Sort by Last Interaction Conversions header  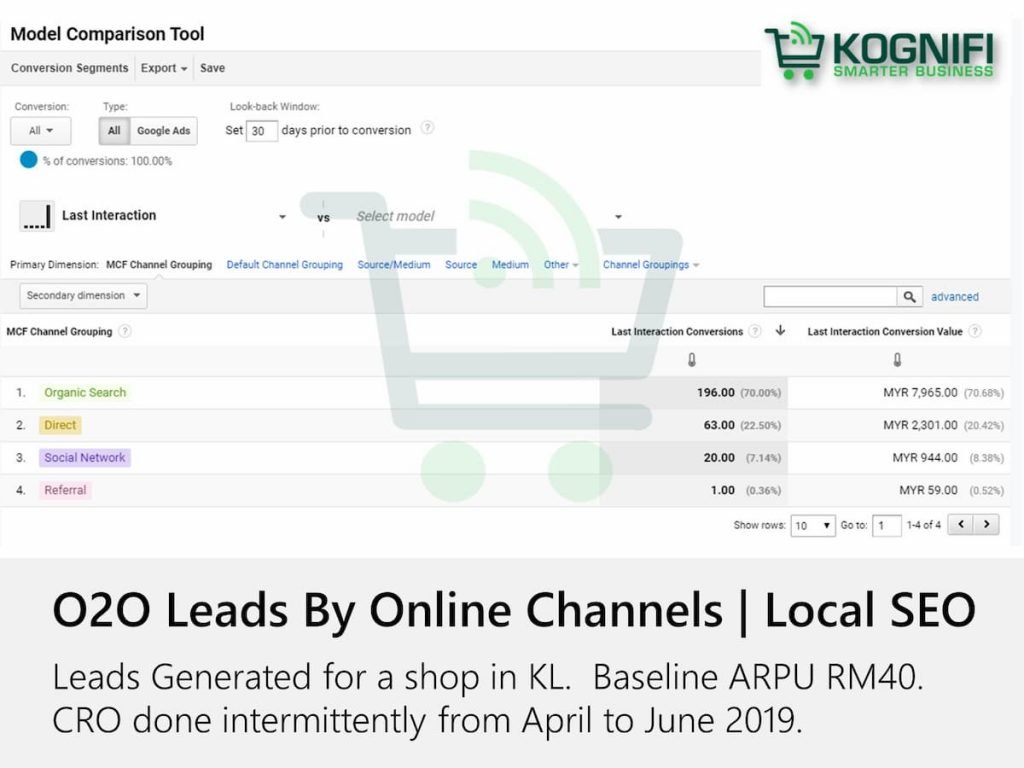(677, 332)
